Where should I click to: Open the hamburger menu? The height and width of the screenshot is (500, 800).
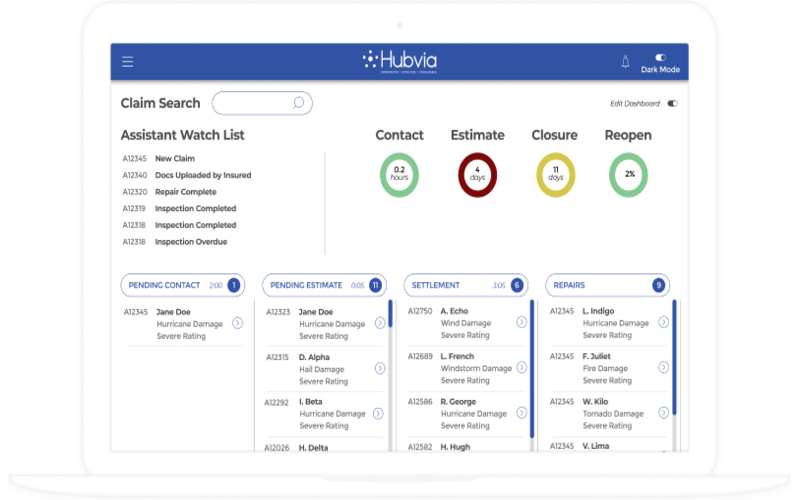point(128,62)
